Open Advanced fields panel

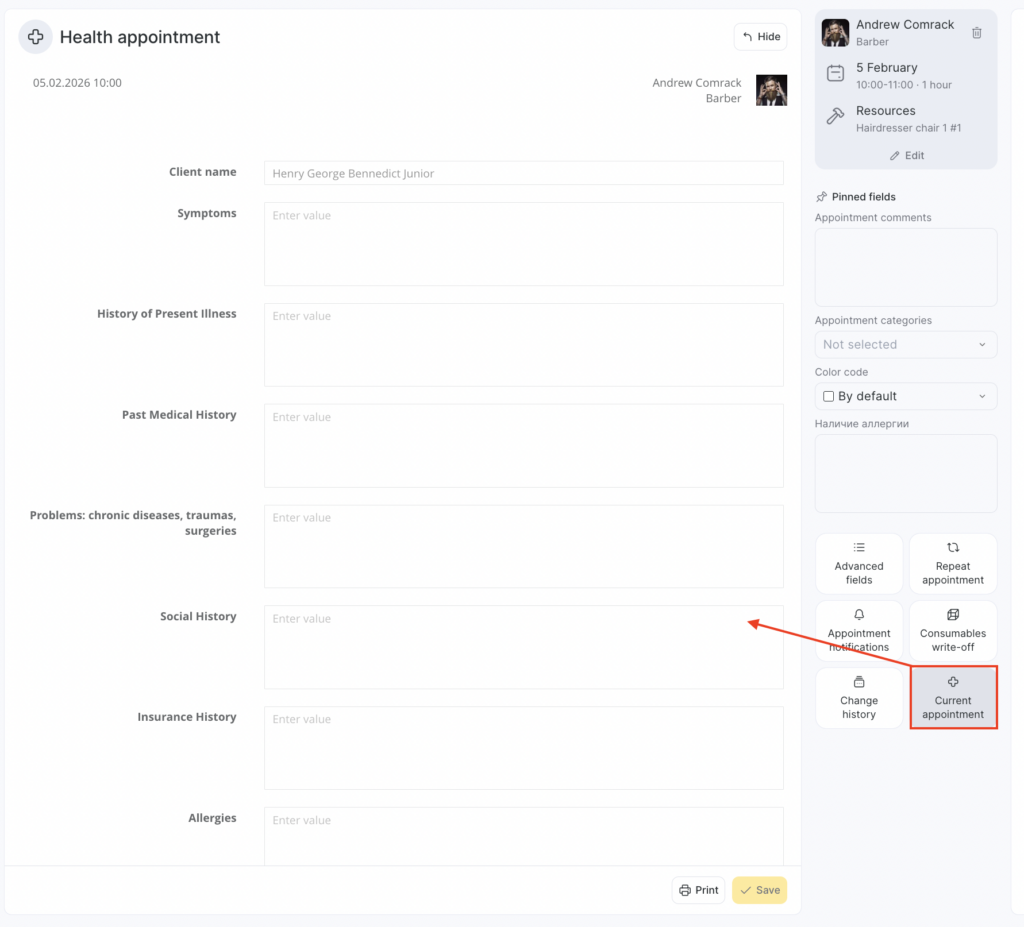point(859,564)
